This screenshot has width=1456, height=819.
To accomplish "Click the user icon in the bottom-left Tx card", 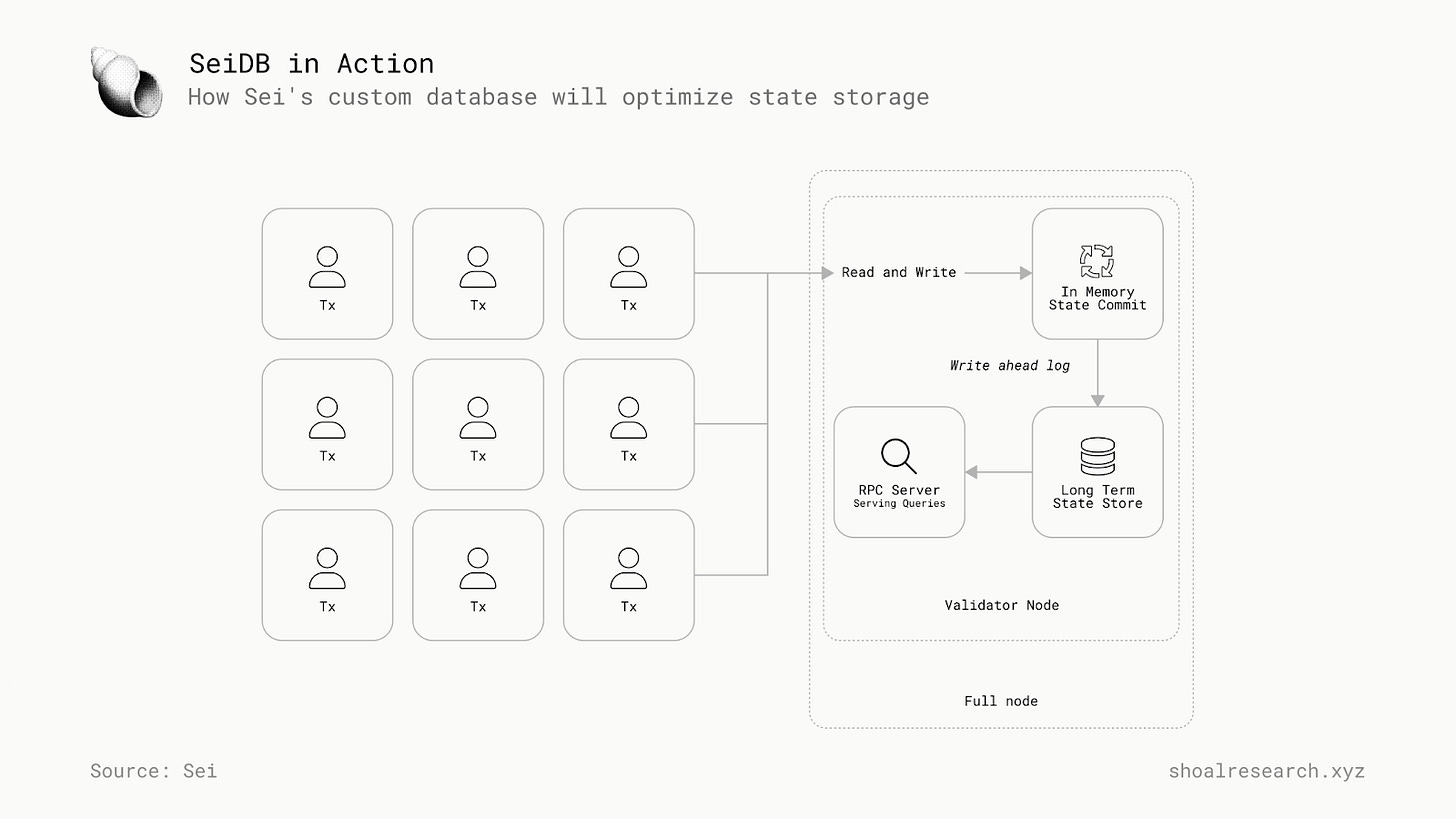I will point(327,569).
